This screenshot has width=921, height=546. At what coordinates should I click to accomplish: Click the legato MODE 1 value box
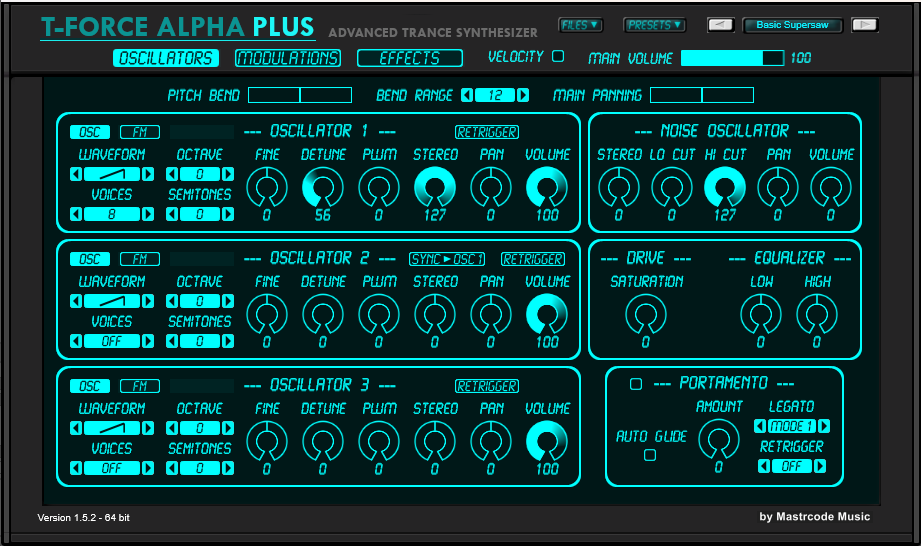coord(792,426)
